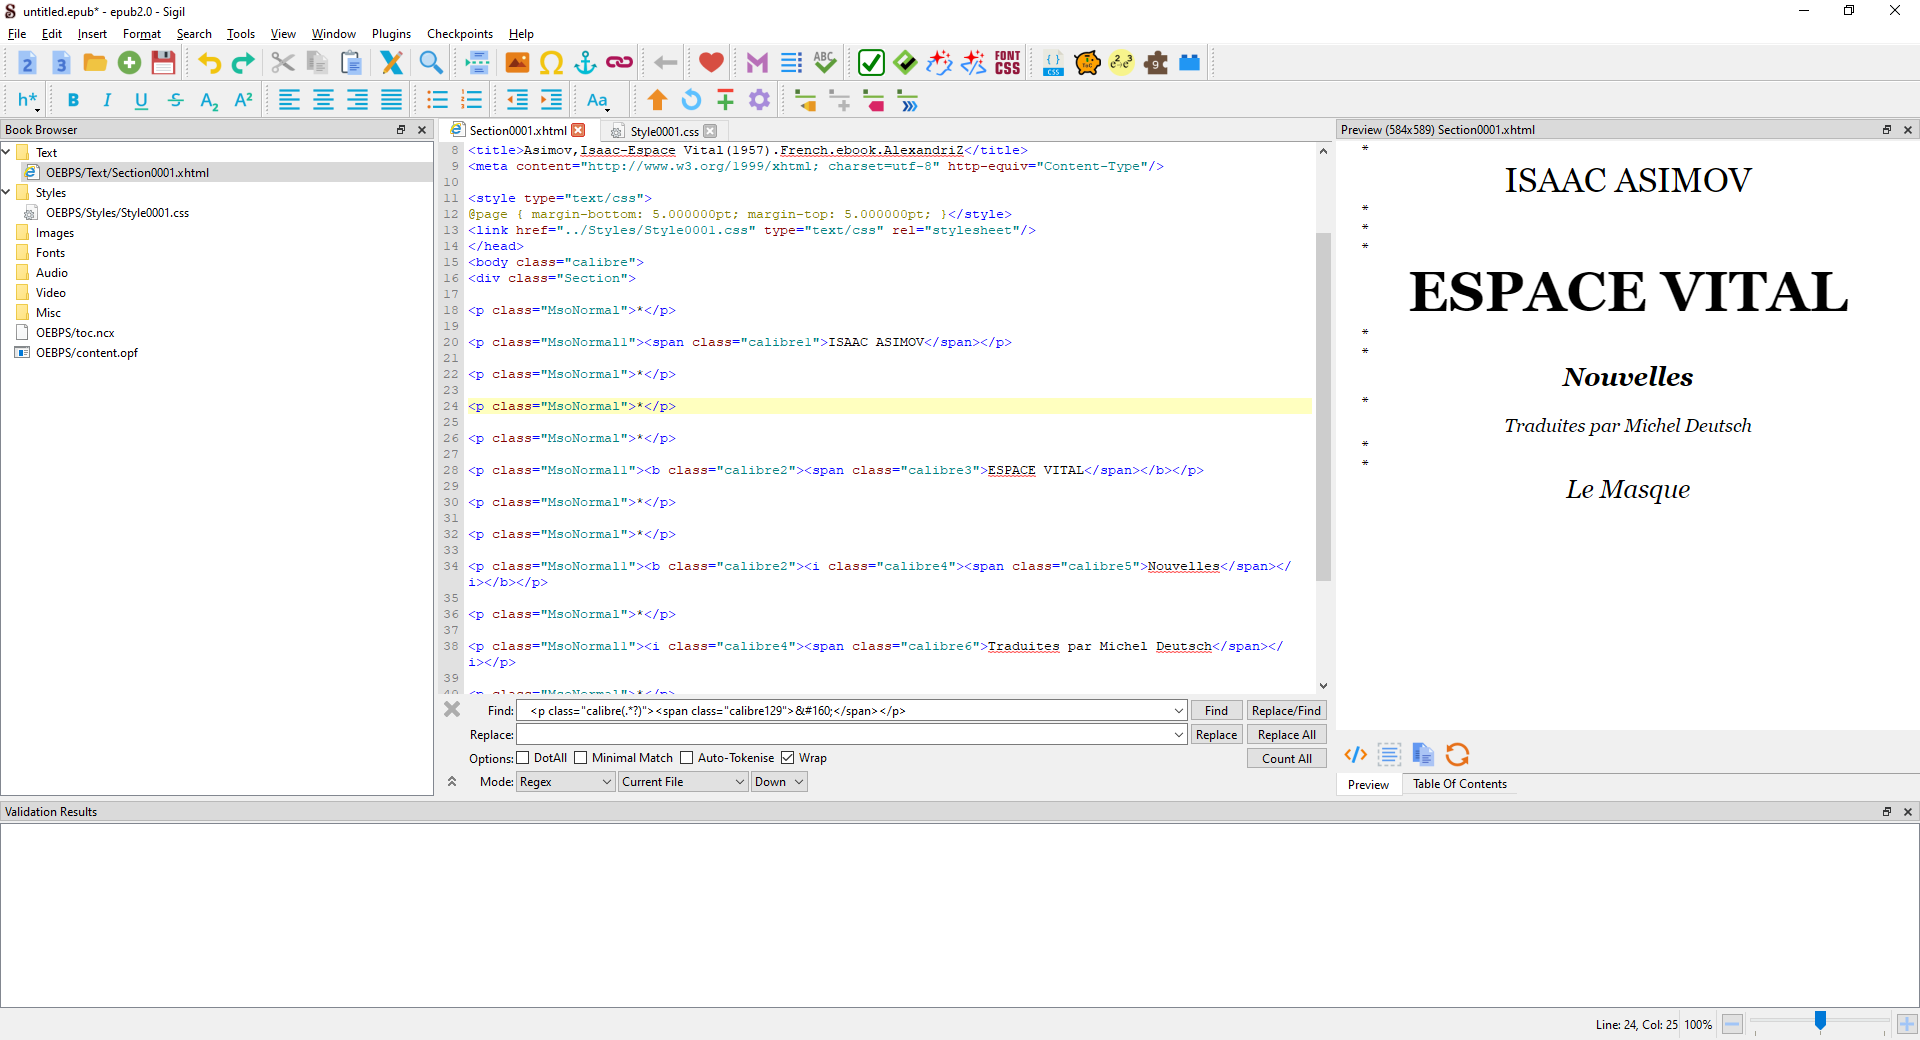Open the Plugins menu

tap(391, 34)
